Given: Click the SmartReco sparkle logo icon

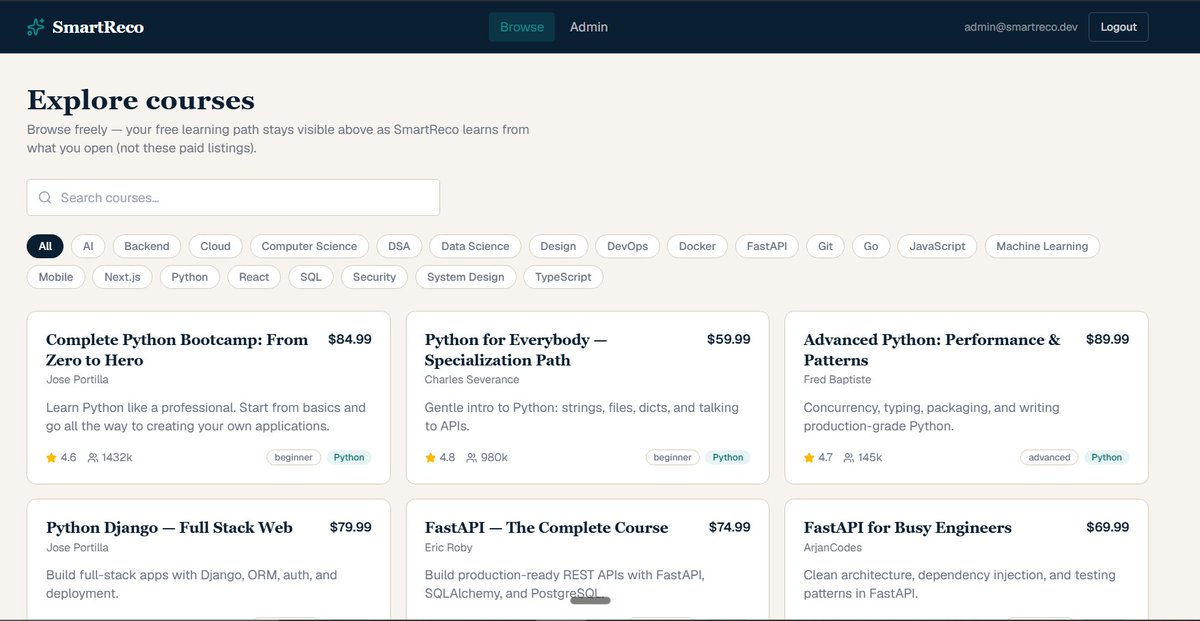Looking at the screenshot, I should [36, 27].
